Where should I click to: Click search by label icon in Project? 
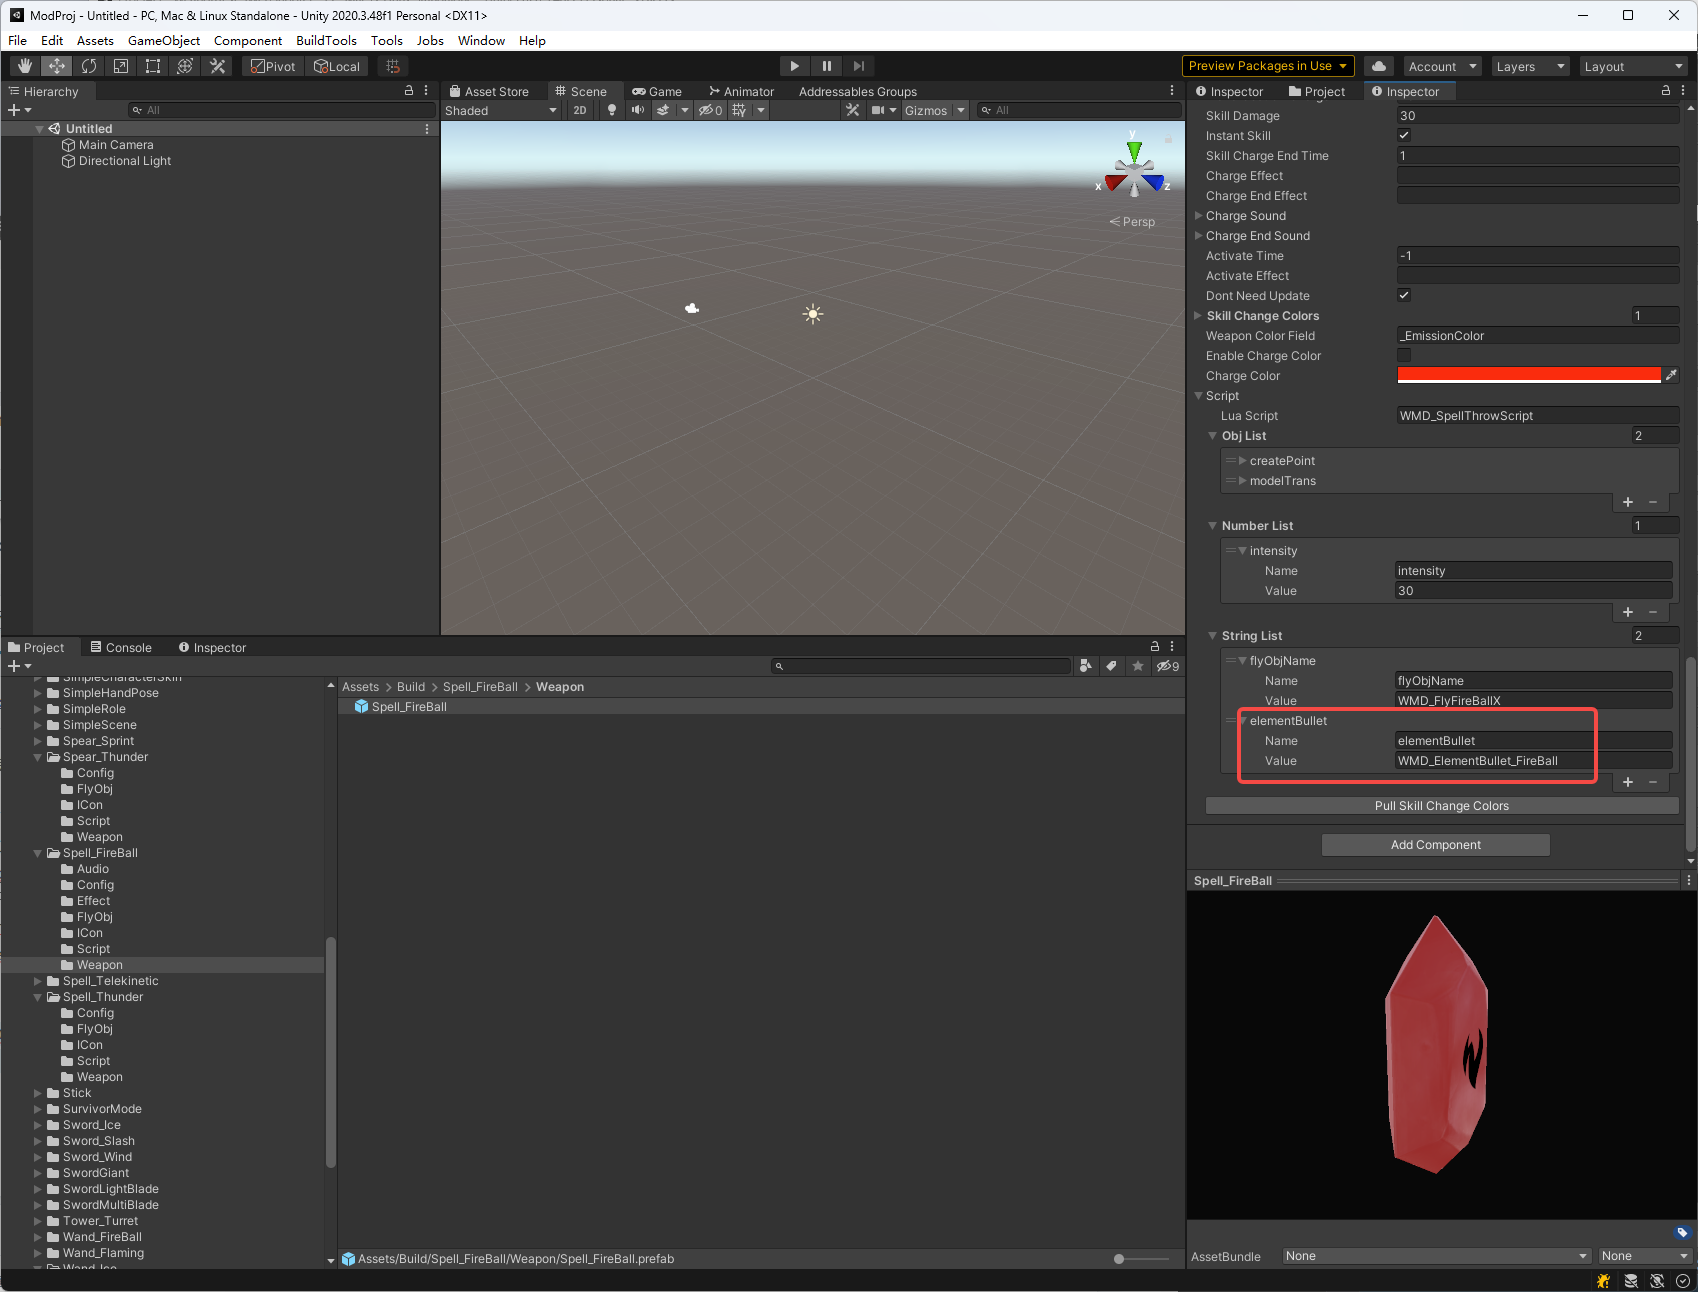[1112, 666]
